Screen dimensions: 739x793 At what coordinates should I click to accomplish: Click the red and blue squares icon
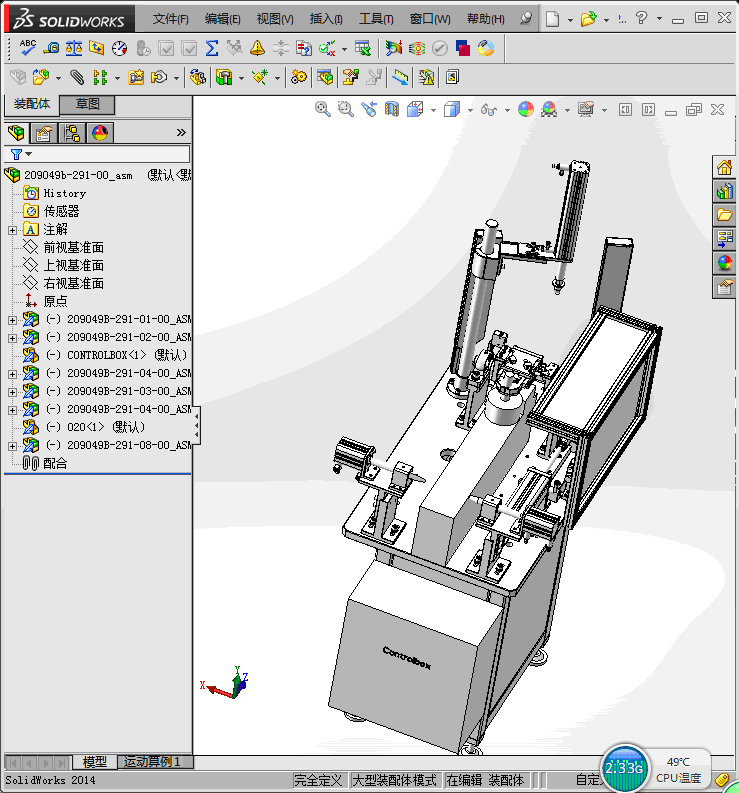coord(463,48)
